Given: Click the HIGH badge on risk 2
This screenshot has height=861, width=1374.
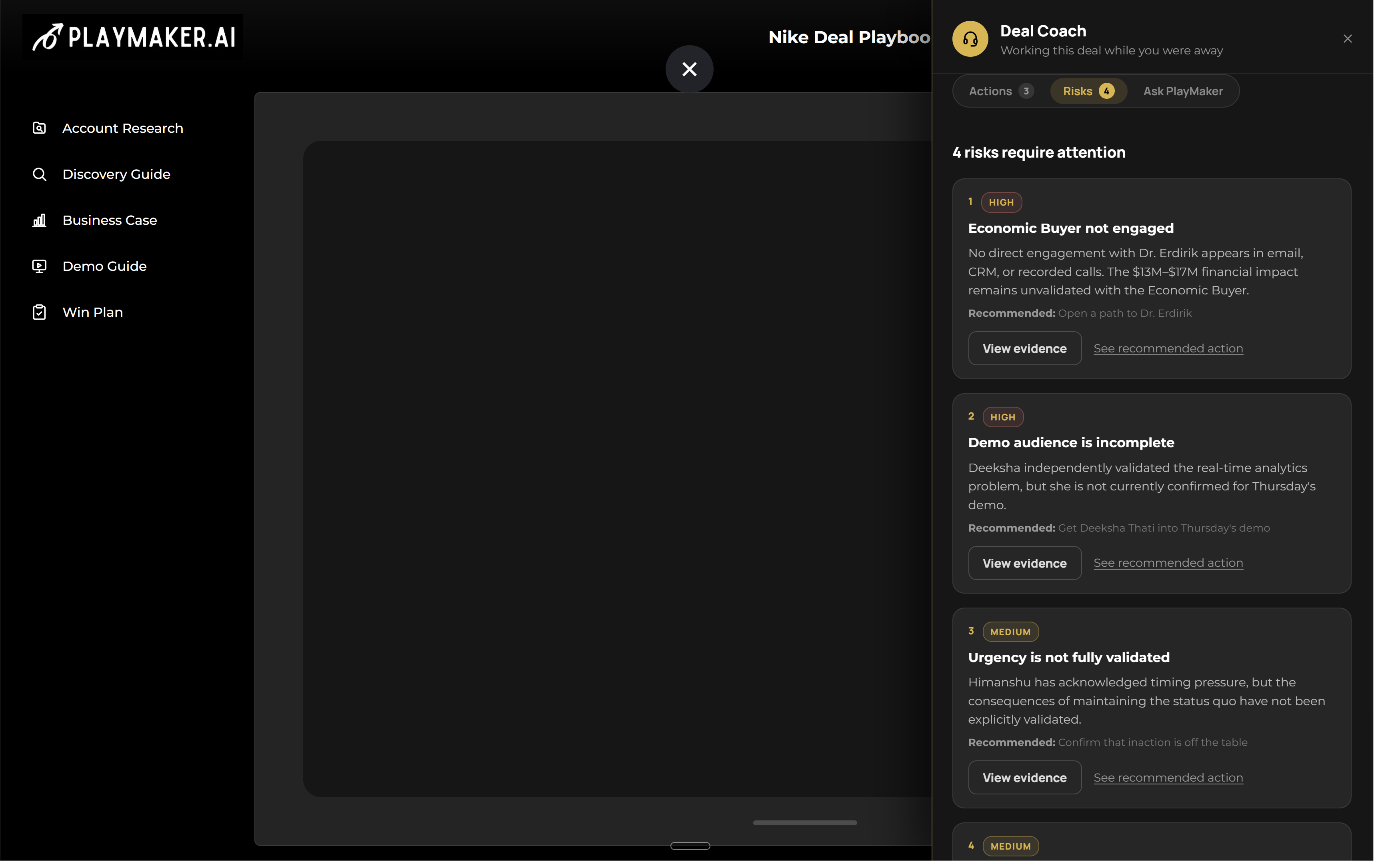Looking at the screenshot, I should click(x=1003, y=417).
